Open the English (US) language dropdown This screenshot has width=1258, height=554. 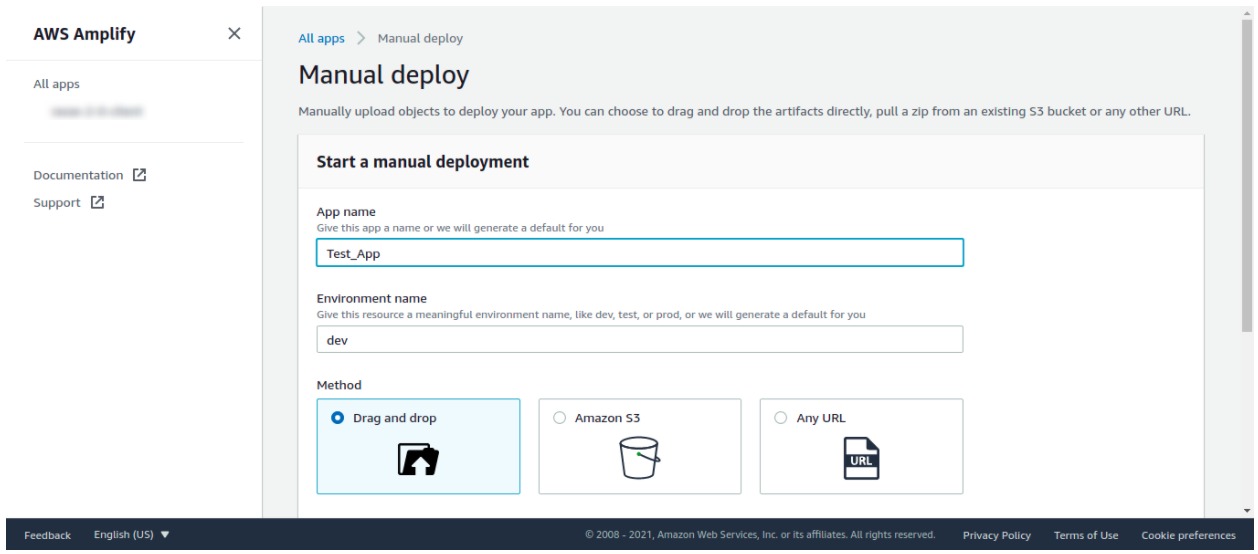[132, 535]
